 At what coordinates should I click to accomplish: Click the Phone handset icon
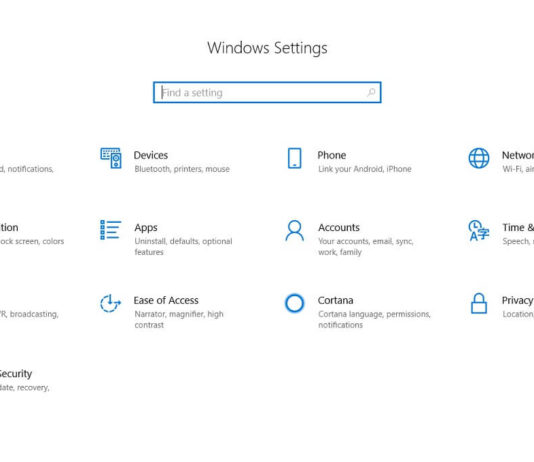point(295,158)
